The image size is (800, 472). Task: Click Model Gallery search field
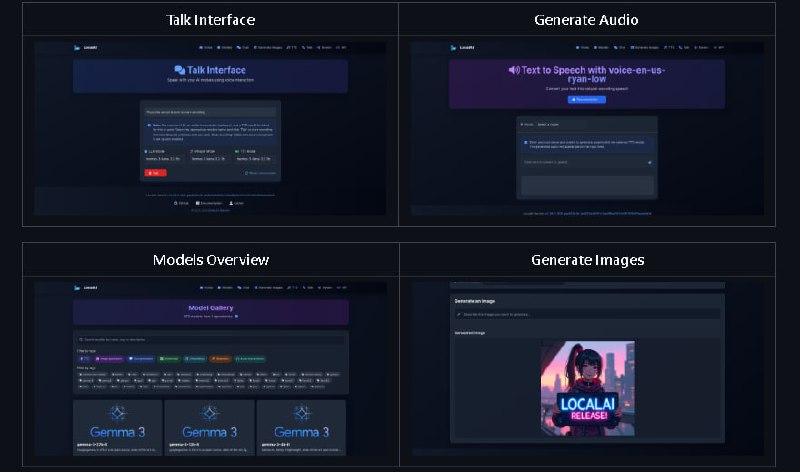(211, 339)
